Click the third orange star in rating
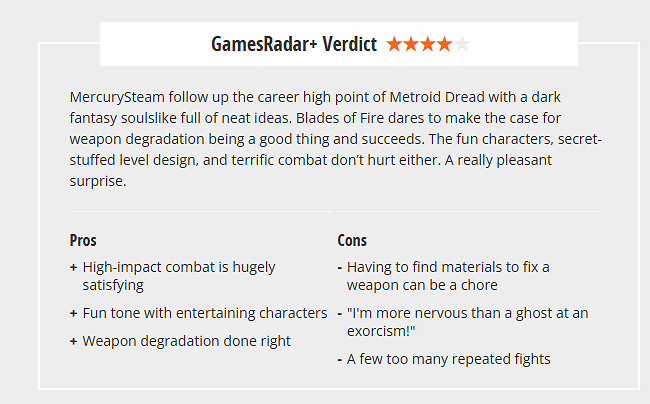This screenshot has height=404, width=650. coord(428,44)
